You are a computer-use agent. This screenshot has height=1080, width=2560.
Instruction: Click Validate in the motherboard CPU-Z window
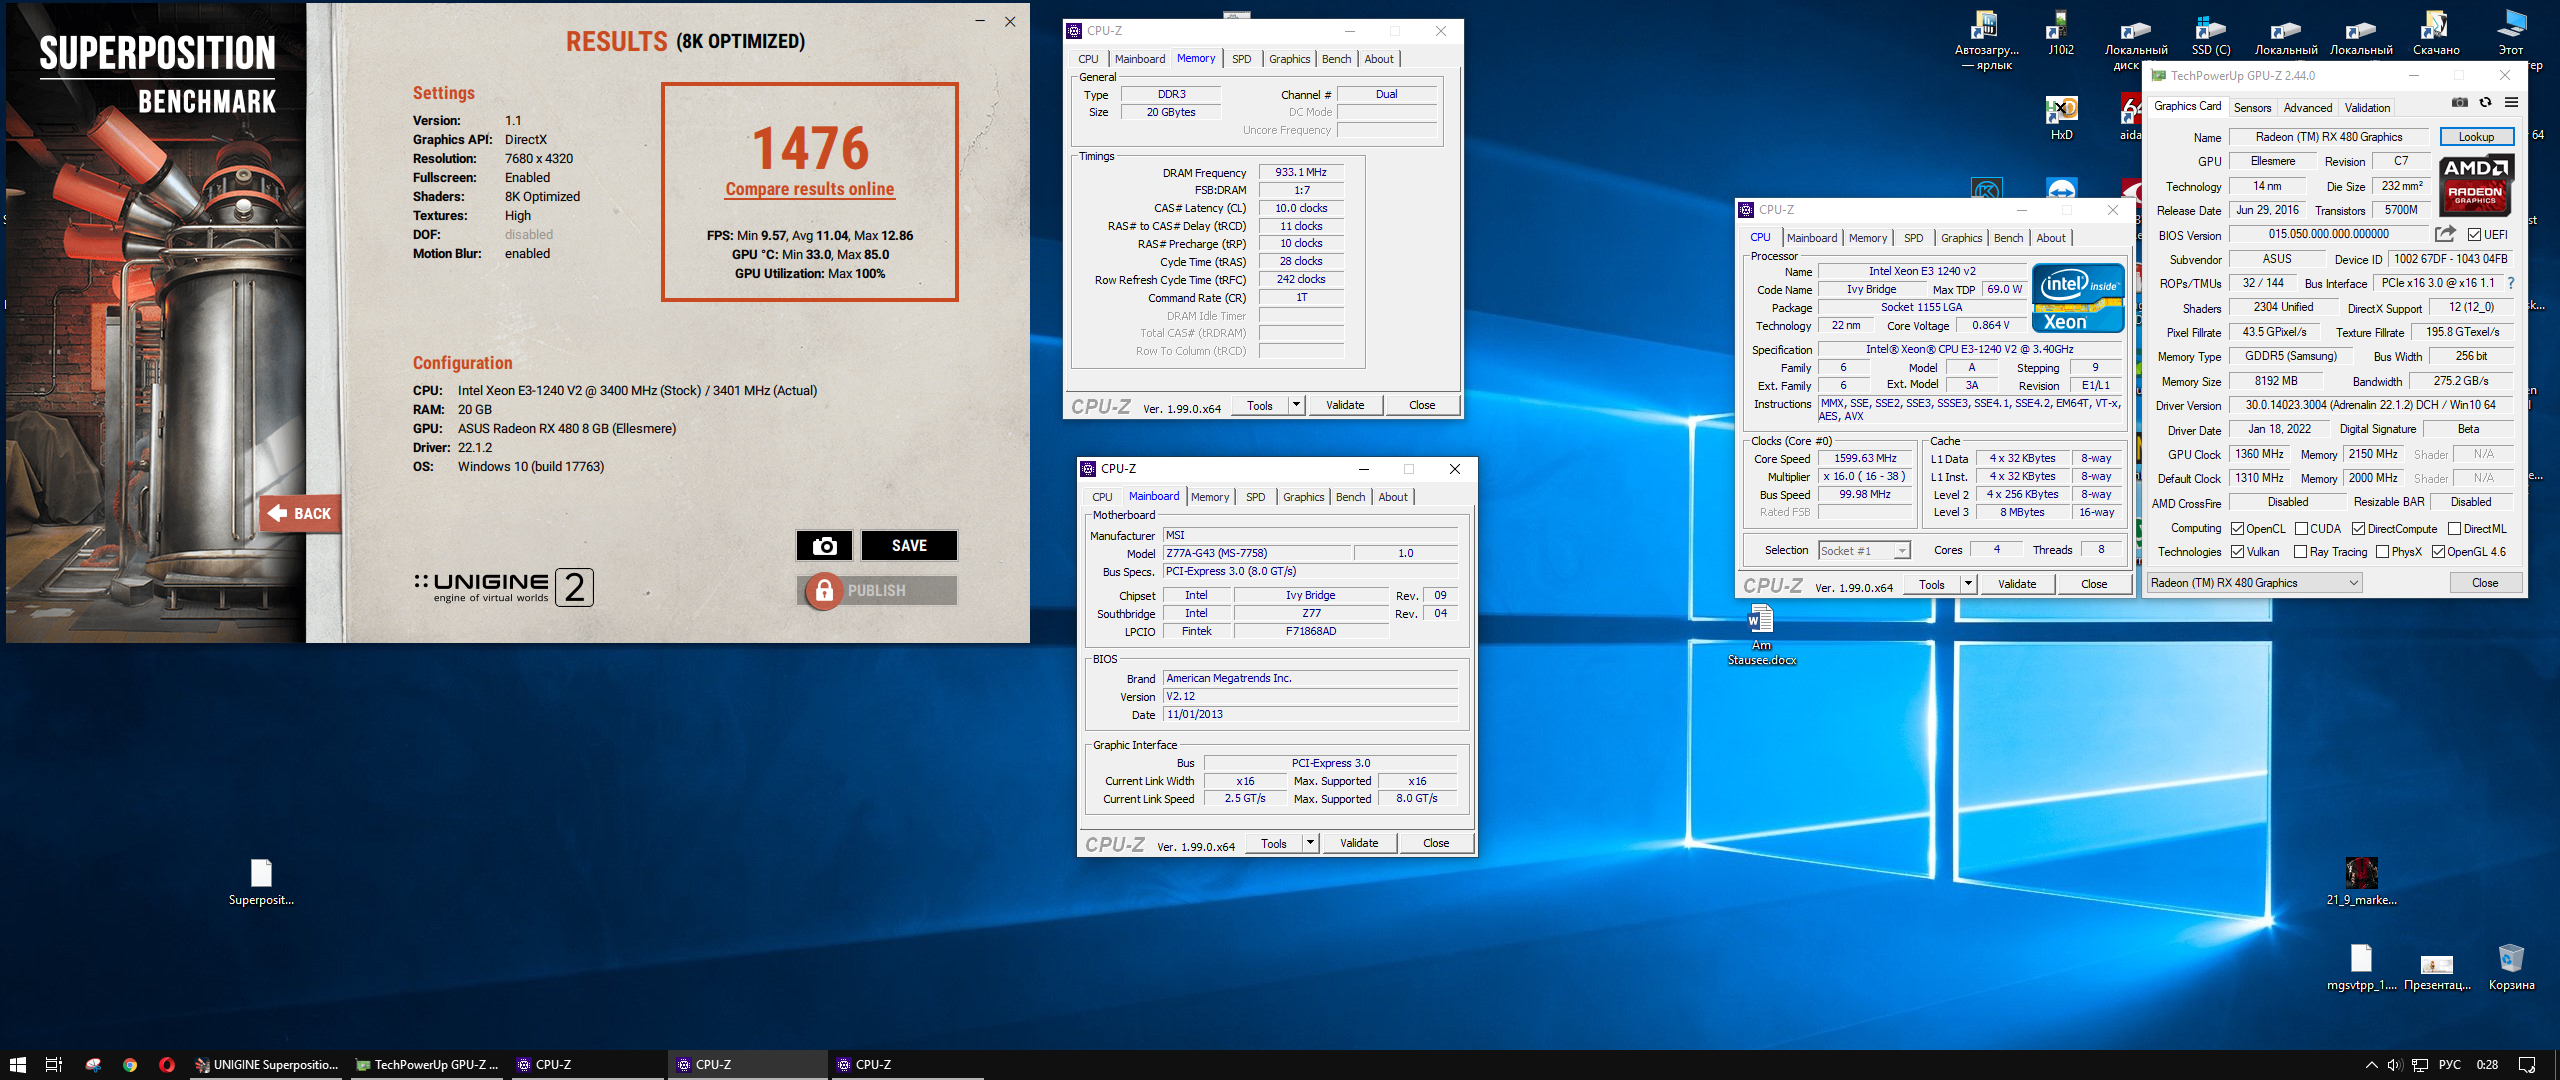(1358, 843)
